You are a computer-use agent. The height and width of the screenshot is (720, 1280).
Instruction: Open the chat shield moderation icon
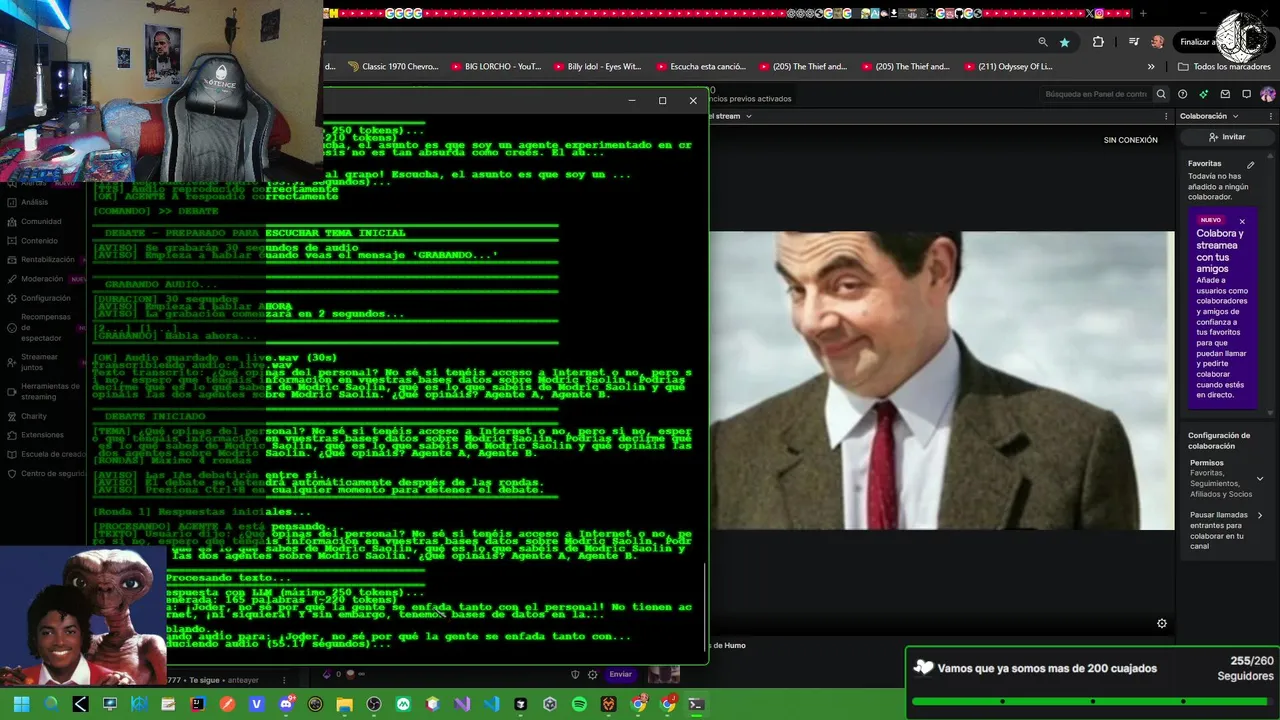pos(574,674)
